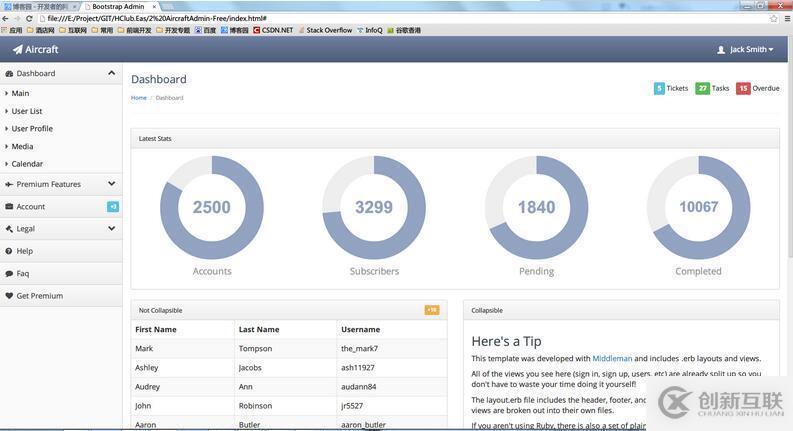Click the blue Tickets count badge
Image resolution: width=793 pixels, height=431 pixels.
tap(659, 89)
